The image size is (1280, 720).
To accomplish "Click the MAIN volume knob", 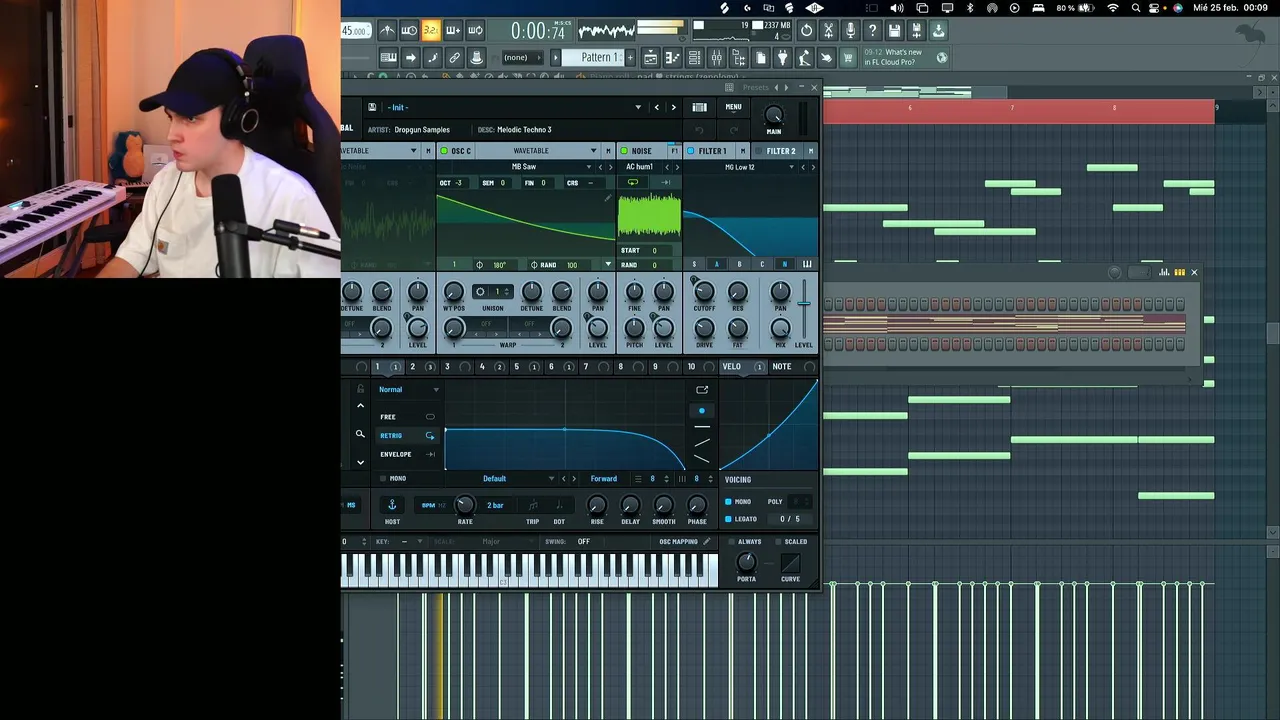I will pyautogui.click(x=773, y=115).
